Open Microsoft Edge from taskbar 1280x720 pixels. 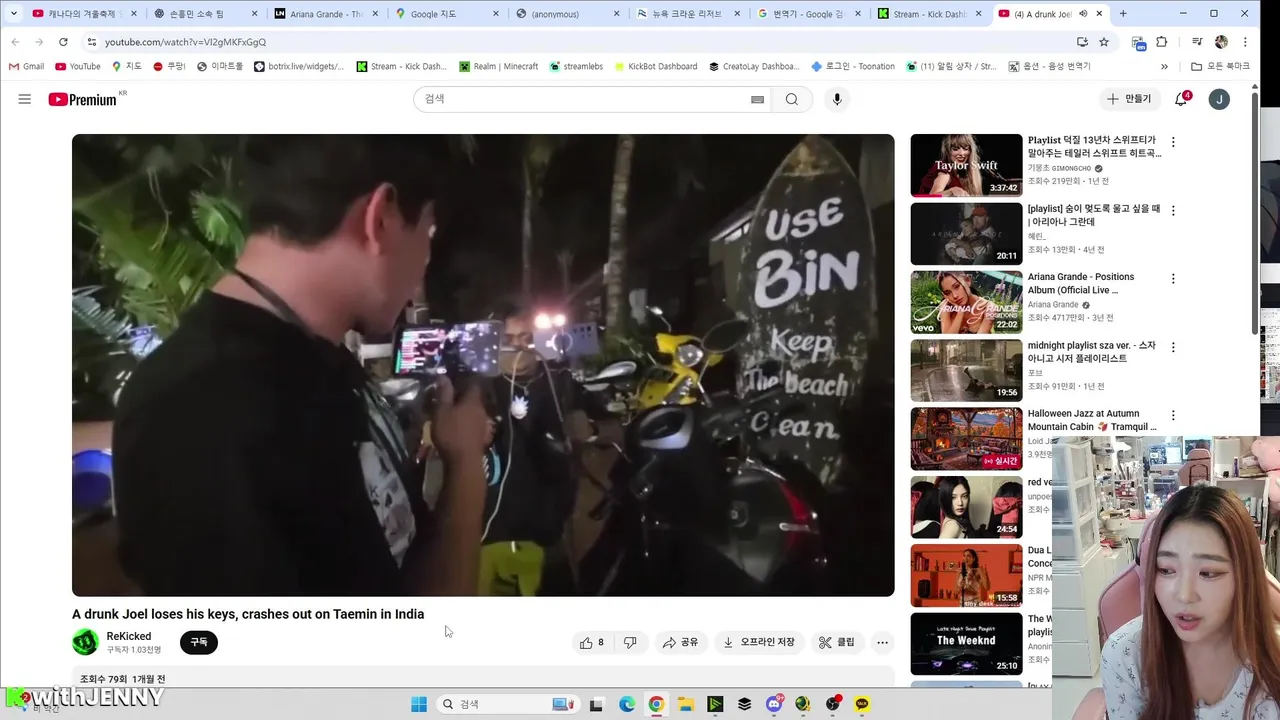point(627,704)
